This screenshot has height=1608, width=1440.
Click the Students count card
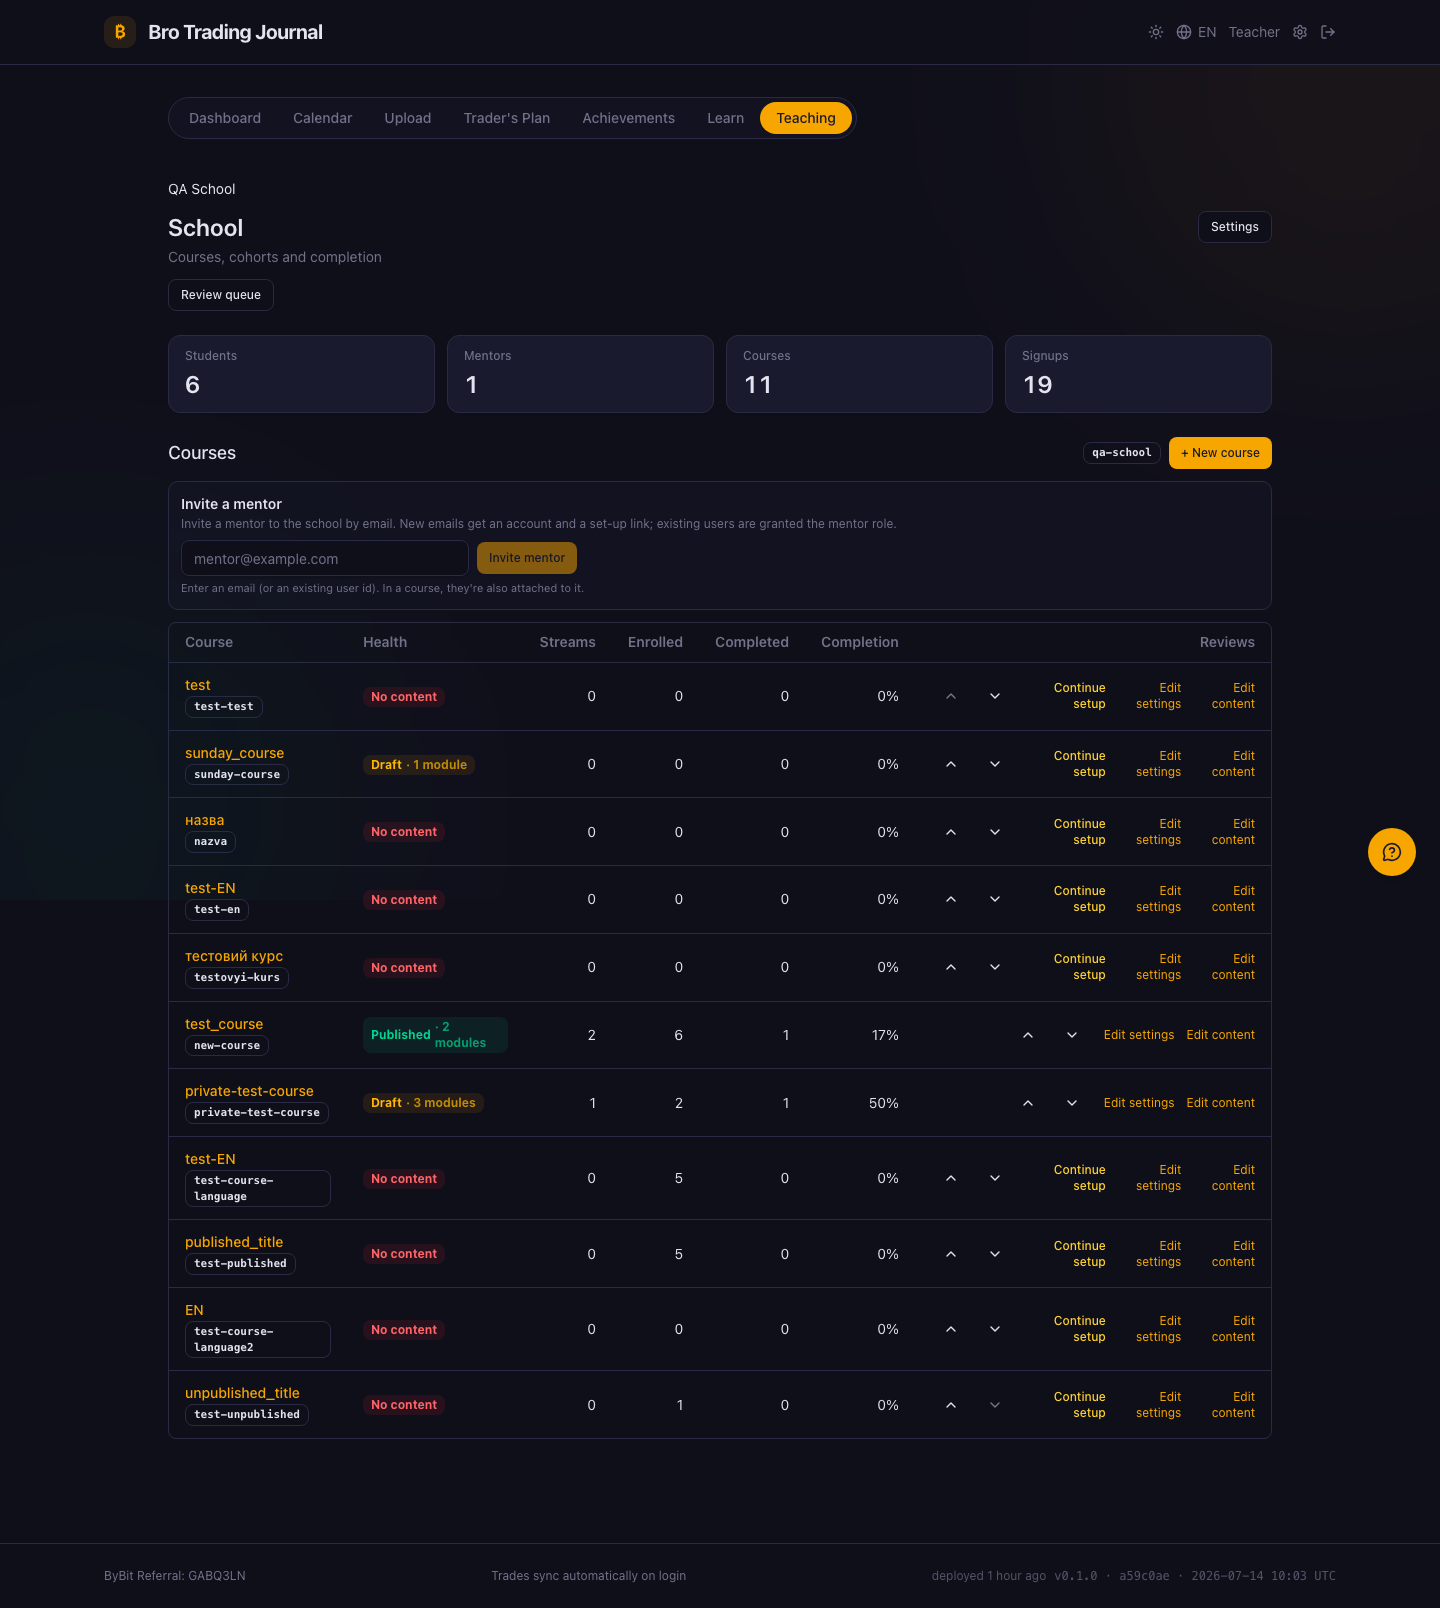pos(301,374)
